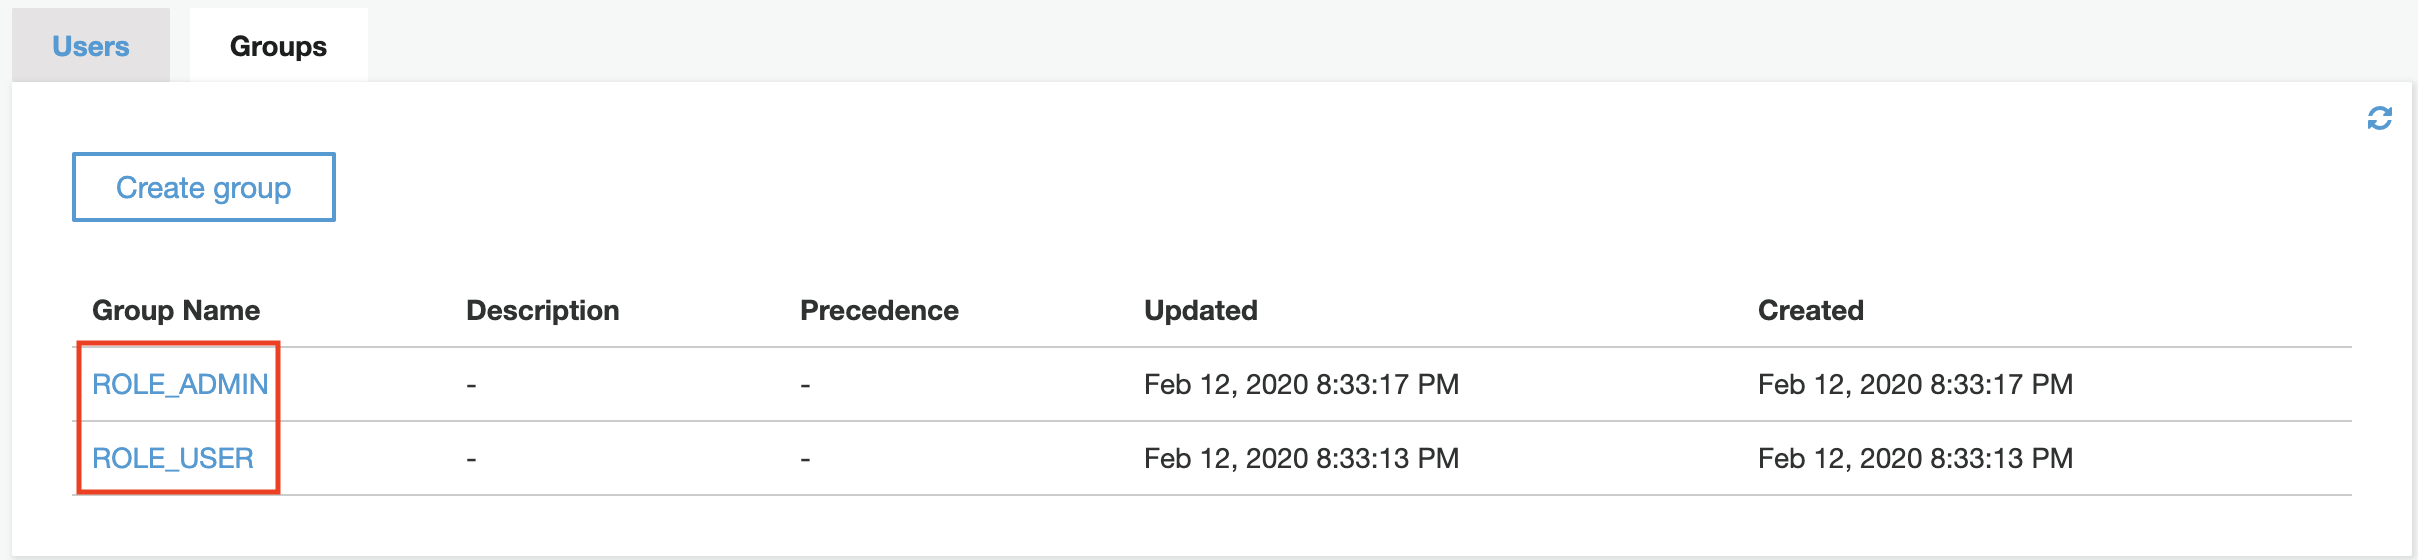Click the Description column header
This screenshot has height=560, width=2418.
pyautogui.click(x=542, y=310)
